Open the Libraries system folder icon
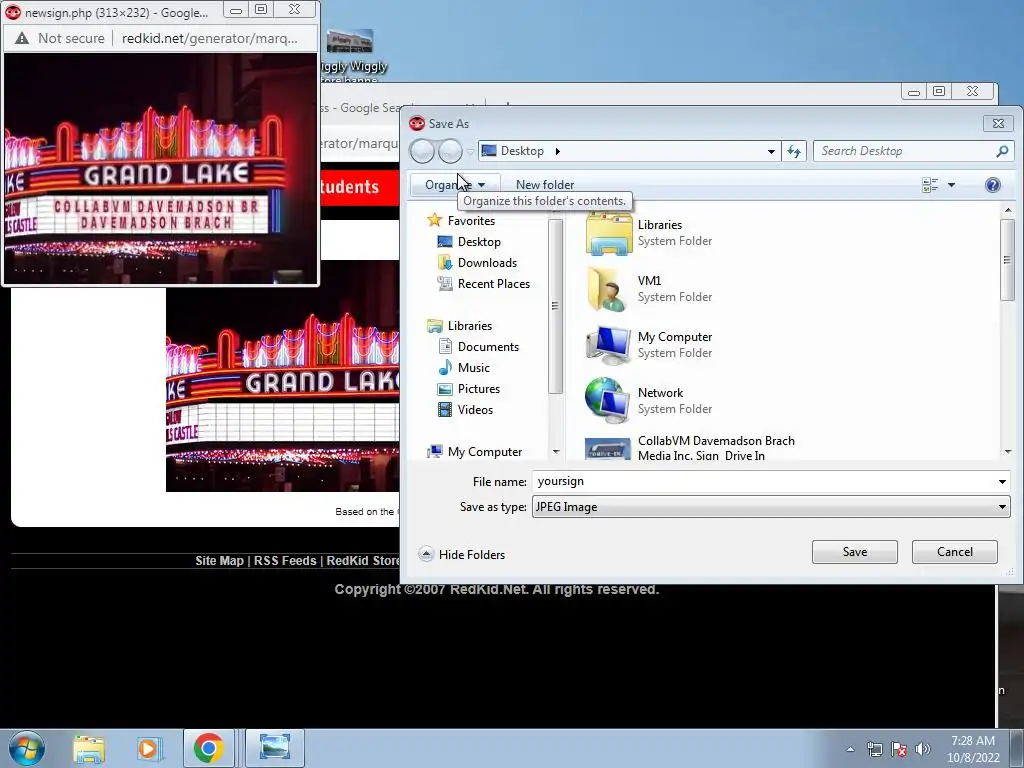This screenshot has height=768, width=1024. pyautogui.click(x=608, y=233)
